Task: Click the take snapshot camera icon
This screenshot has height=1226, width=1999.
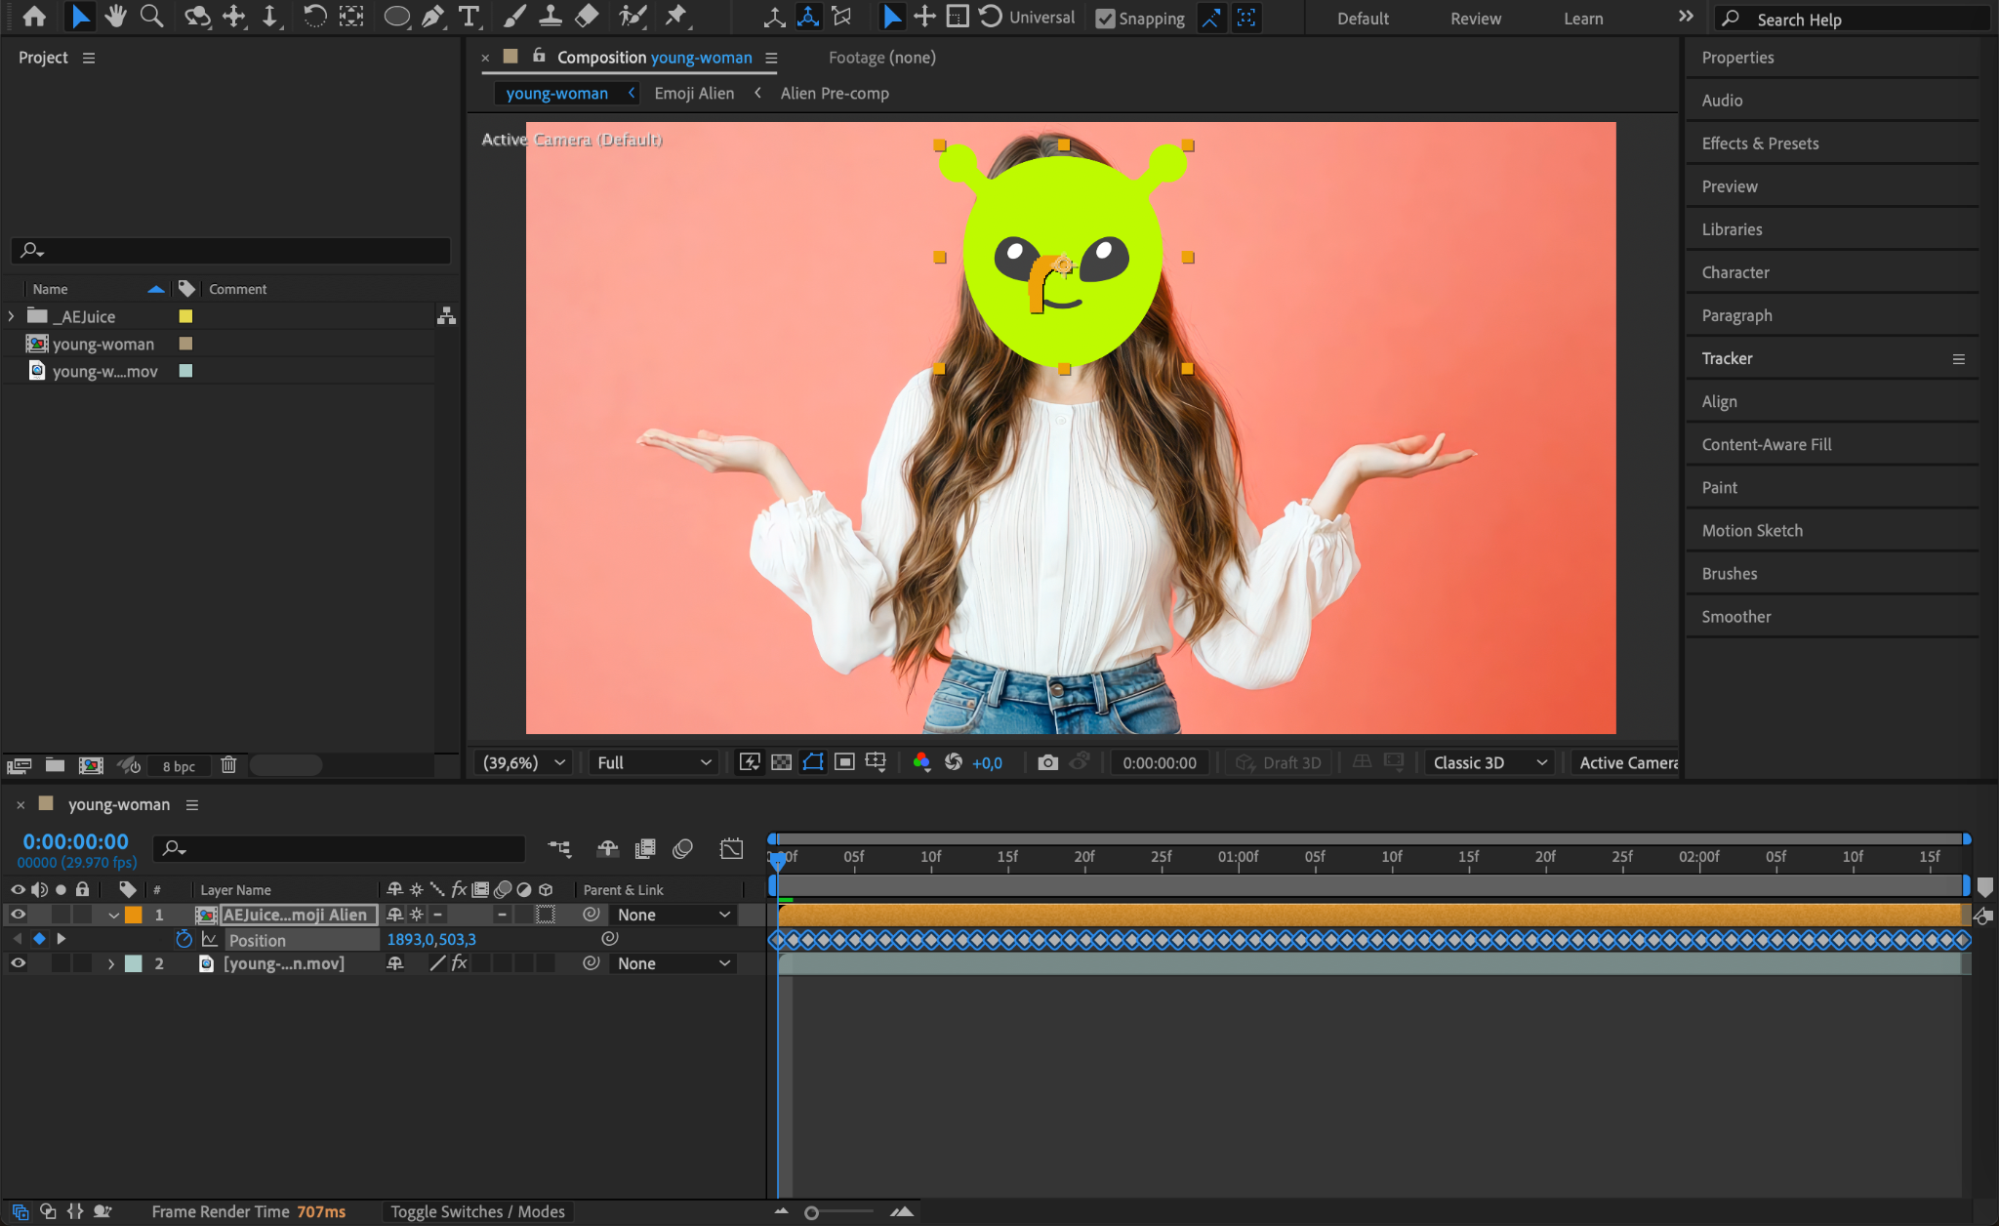Action: coord(1047,762)
